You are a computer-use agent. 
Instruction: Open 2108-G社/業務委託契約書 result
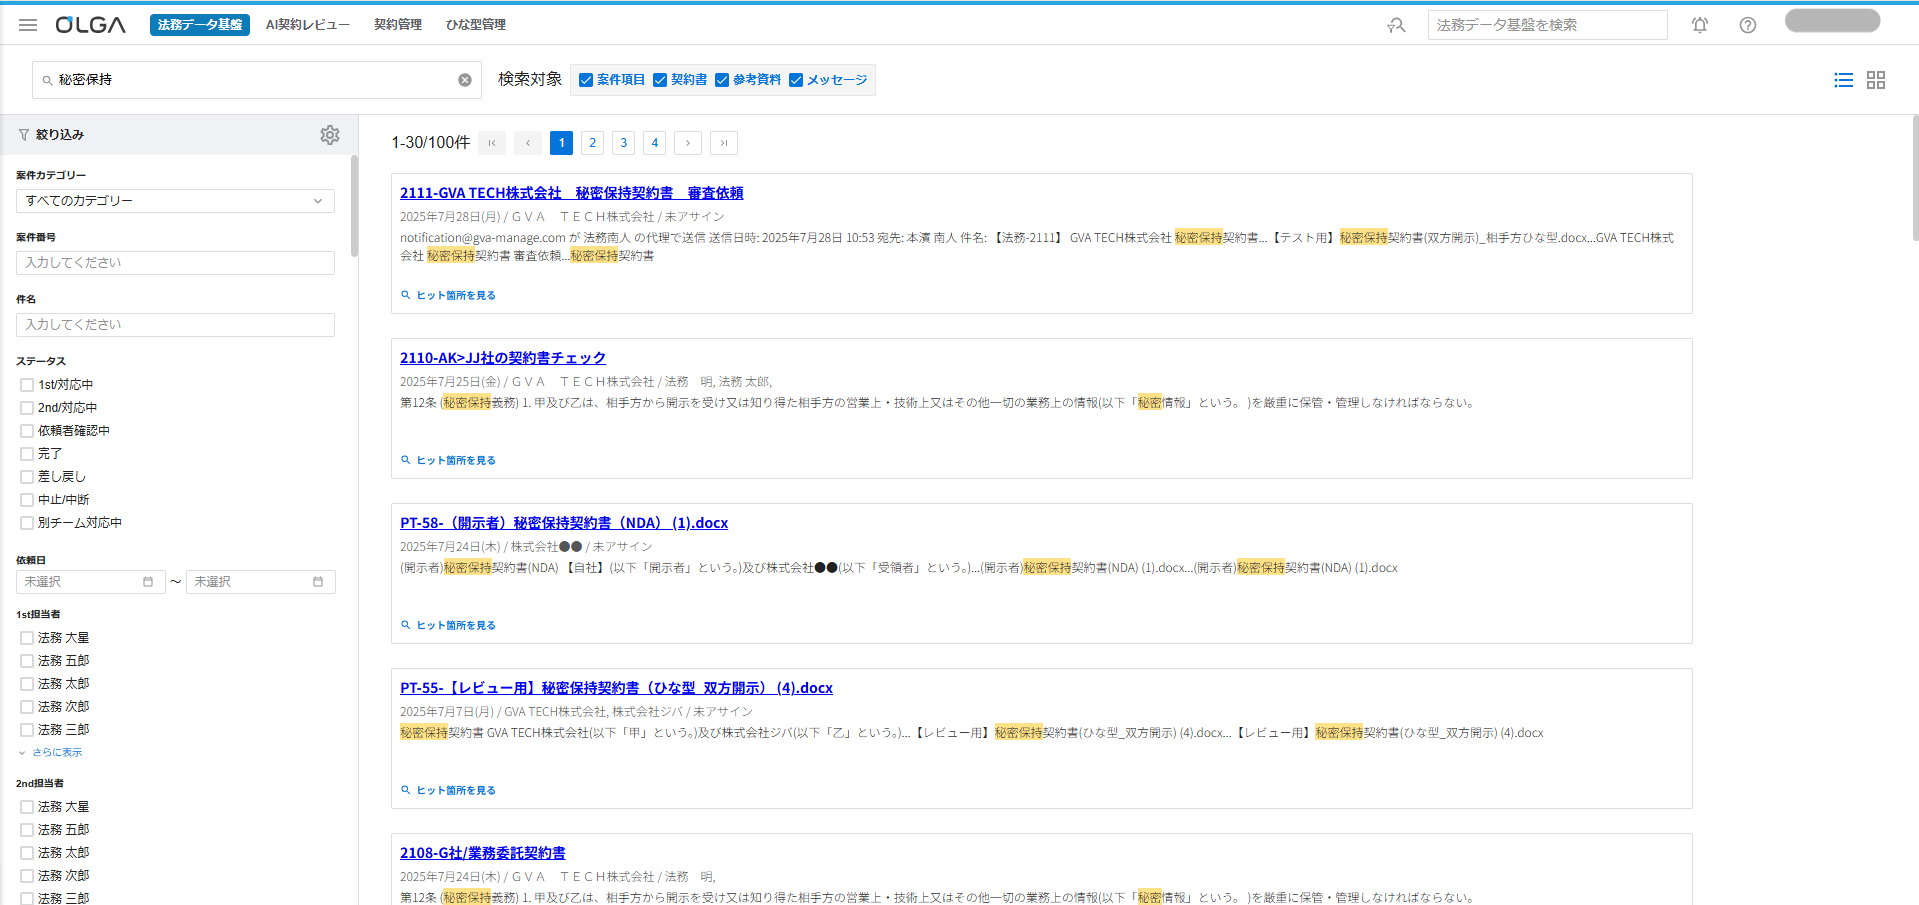click(483, 853)
